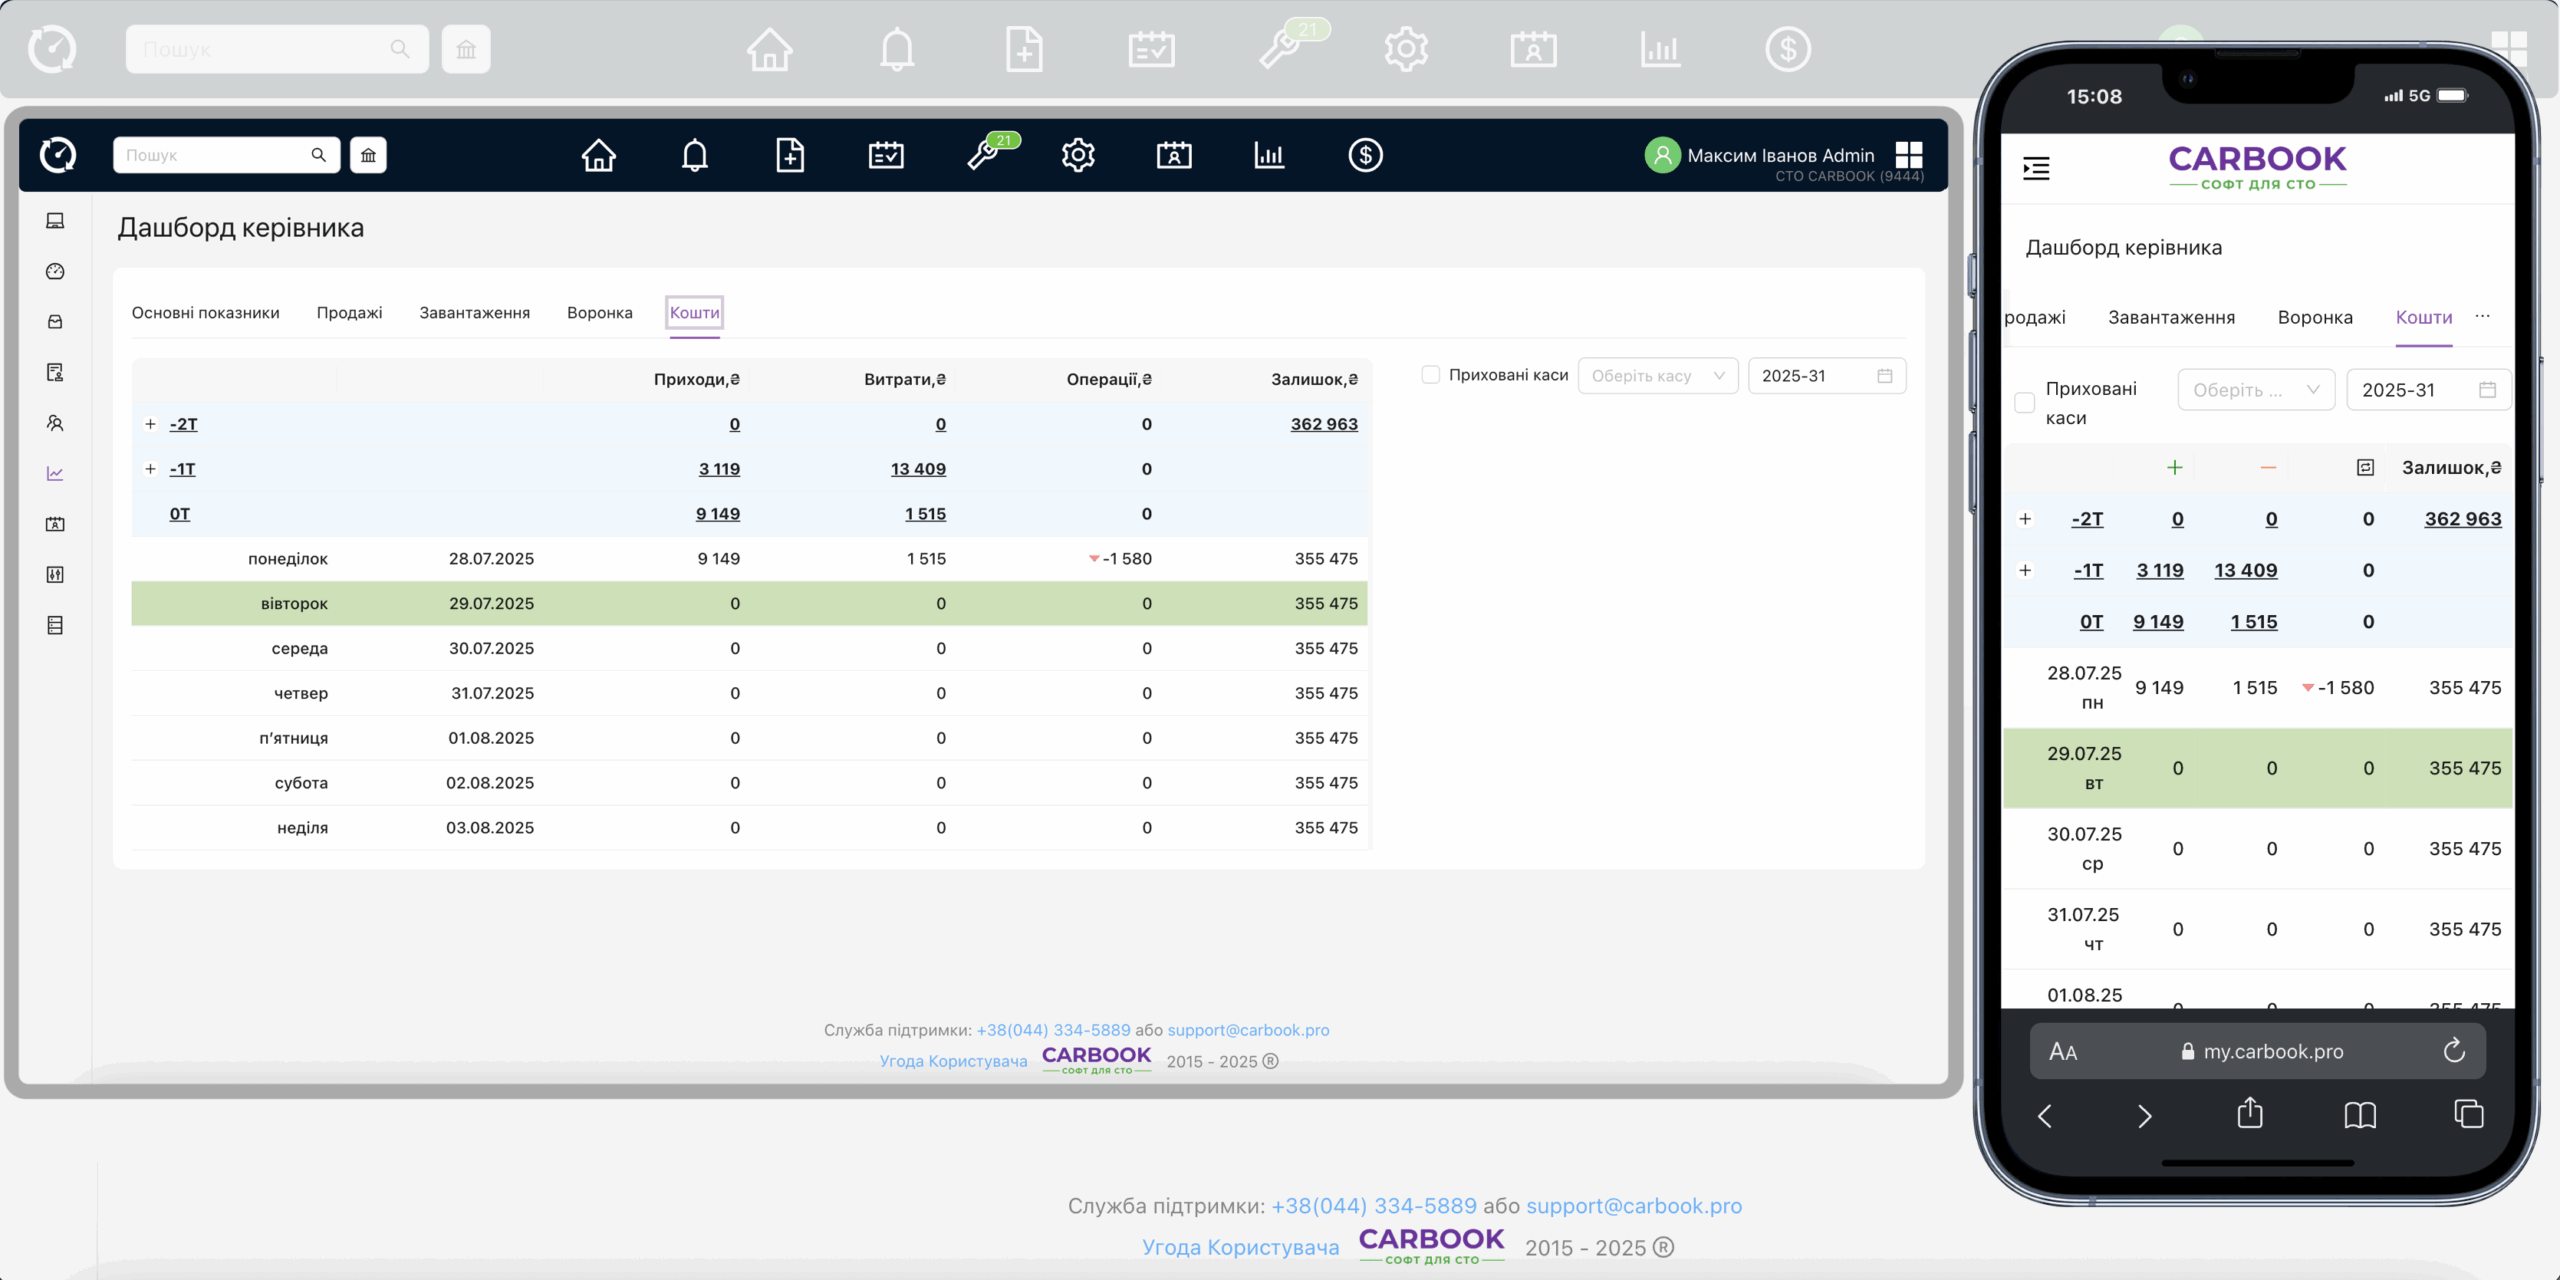Reload page in phone browser bar

(x=2453, y=1051)
